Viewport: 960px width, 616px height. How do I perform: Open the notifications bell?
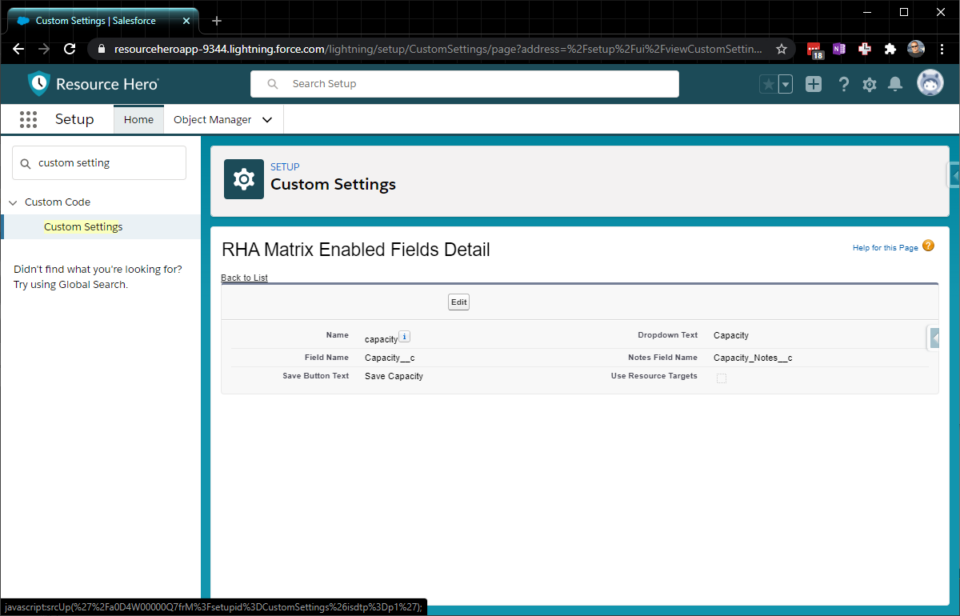pyautogui.click(x=895, y=84)
